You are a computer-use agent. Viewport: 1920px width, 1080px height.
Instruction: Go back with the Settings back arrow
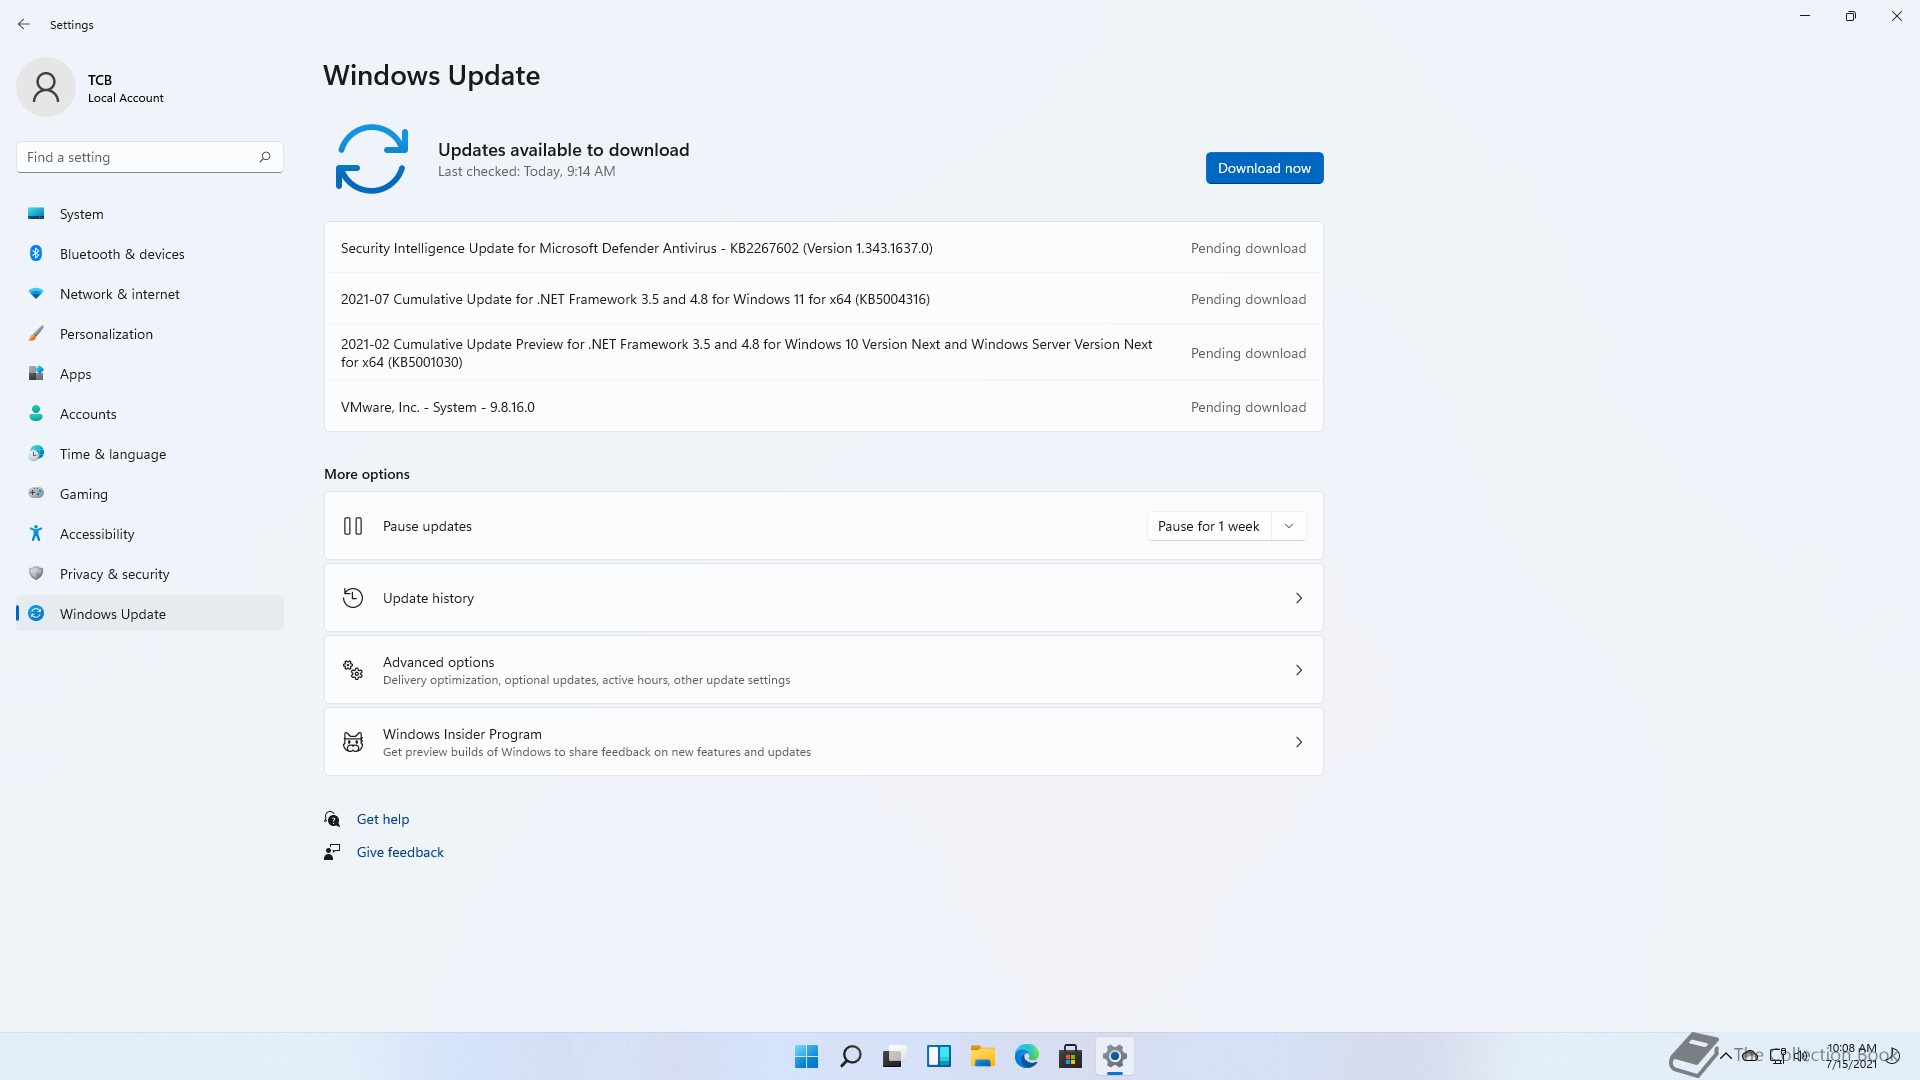pyautogui.click(x=24, y=24)
